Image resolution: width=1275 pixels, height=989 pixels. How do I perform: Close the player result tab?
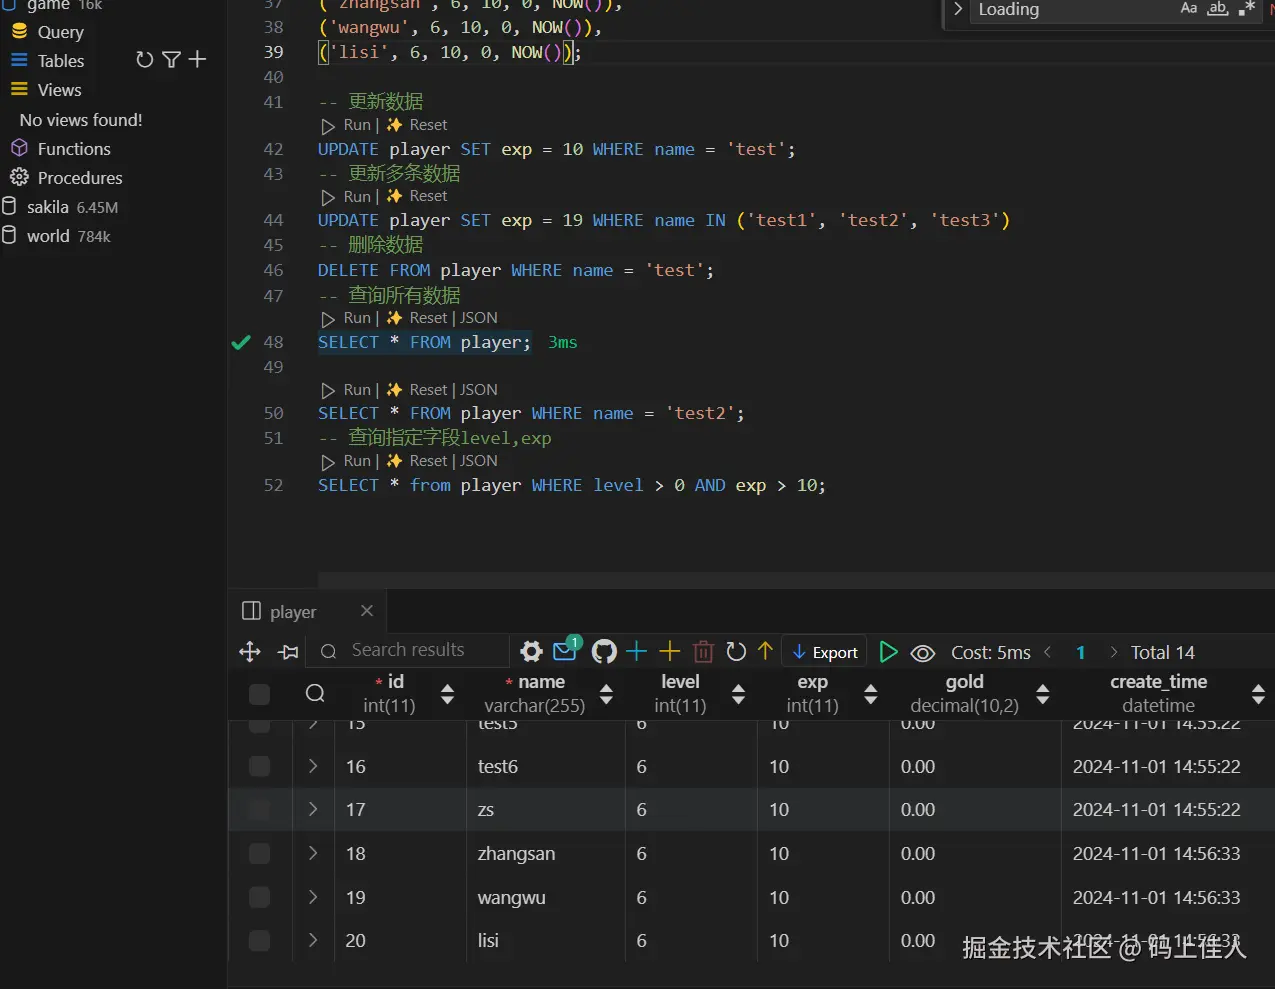coord(367,610)
